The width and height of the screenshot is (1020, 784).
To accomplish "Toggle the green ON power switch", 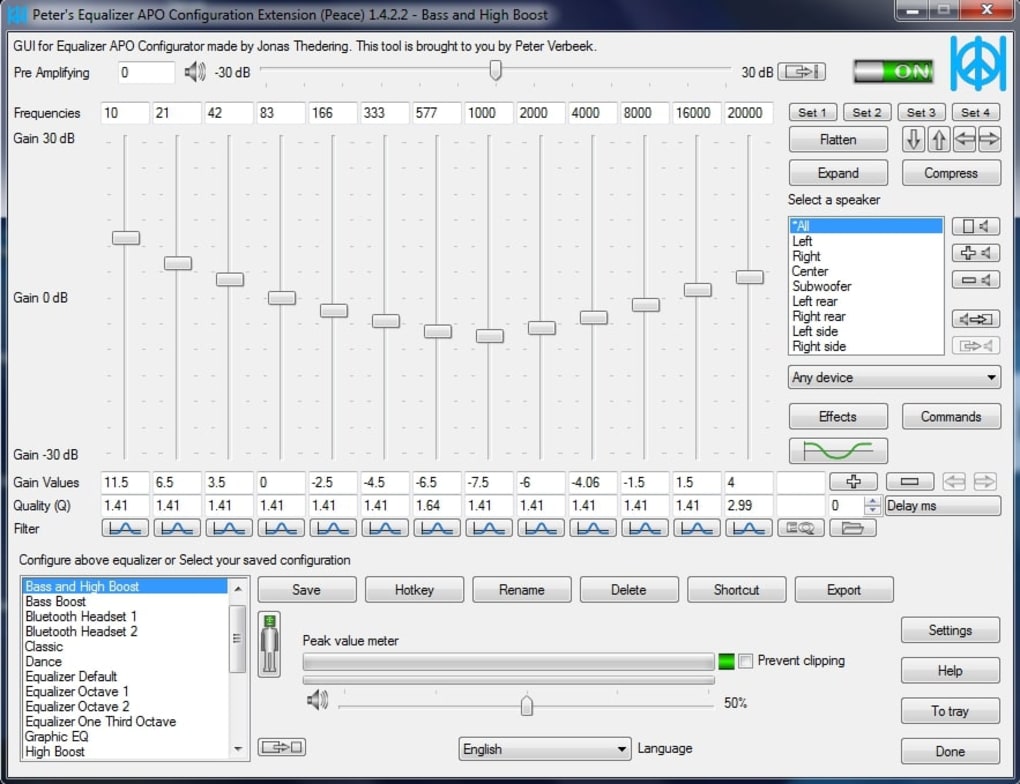I will click(x=893, y=71).
